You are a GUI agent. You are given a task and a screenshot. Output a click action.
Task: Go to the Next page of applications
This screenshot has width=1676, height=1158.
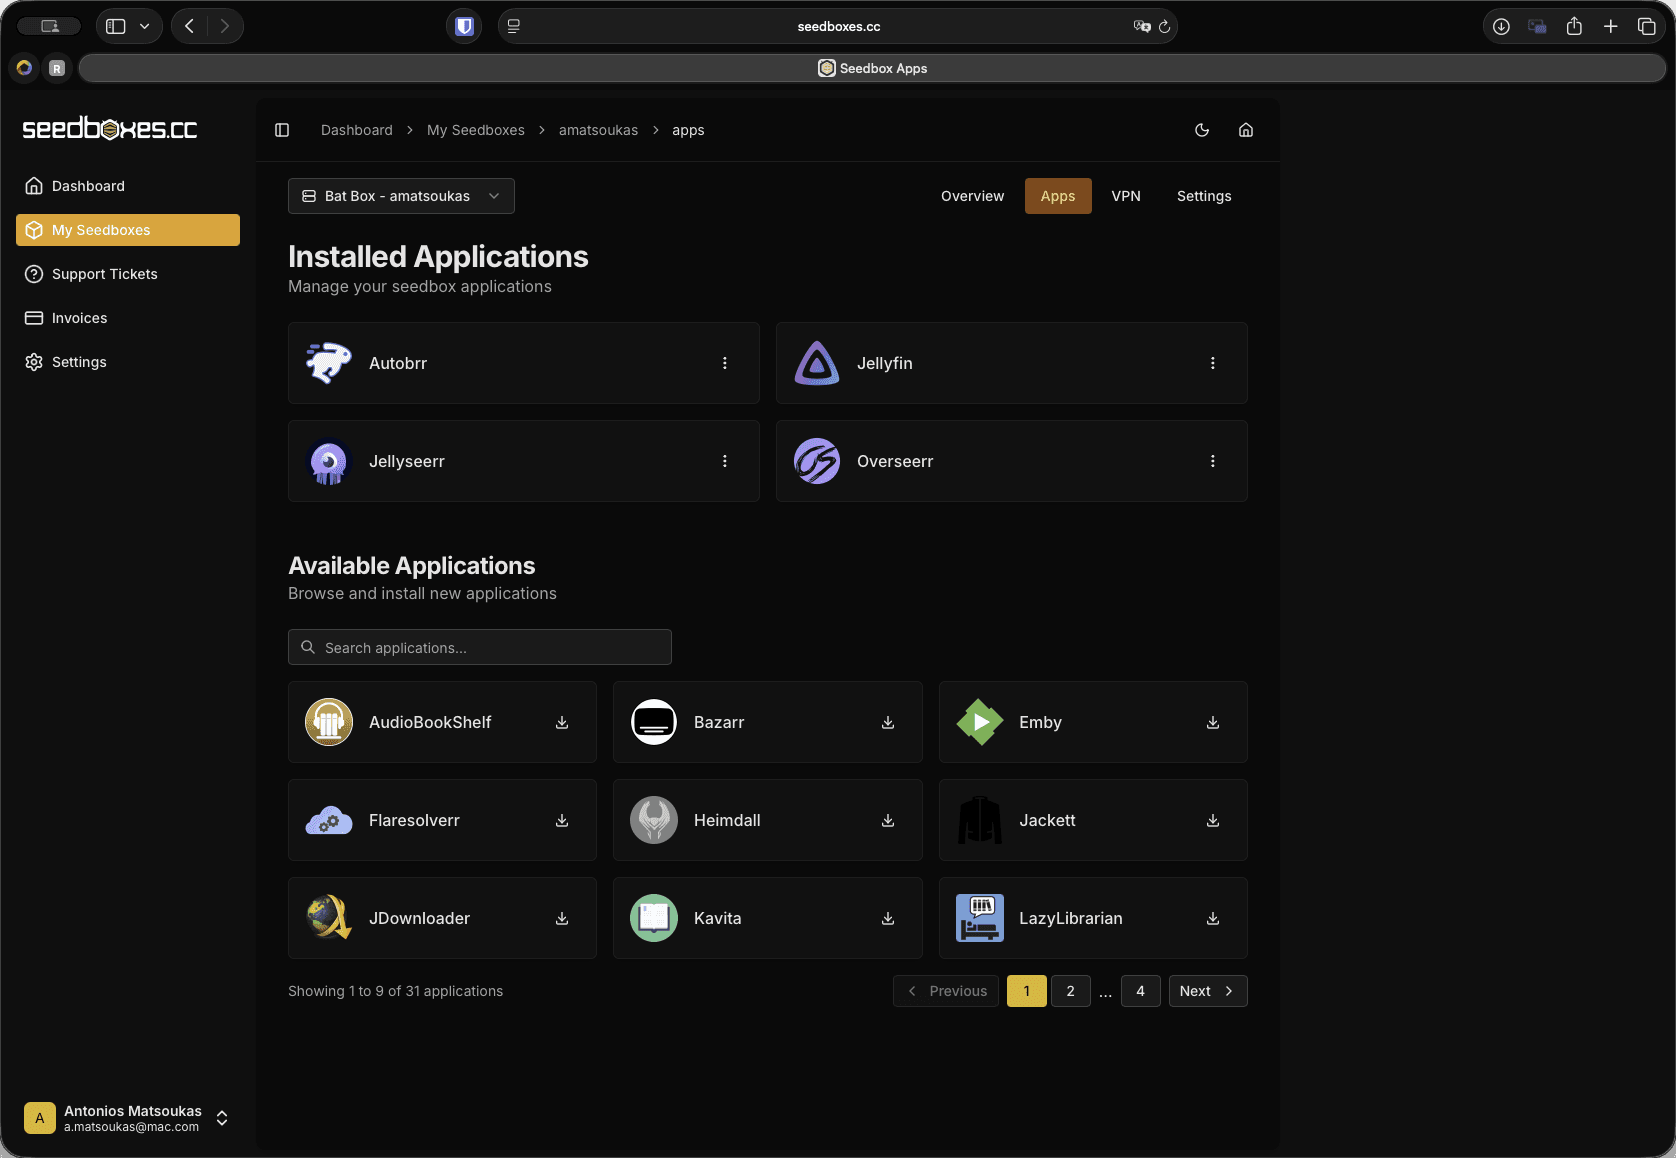[x=1208, y=991]
